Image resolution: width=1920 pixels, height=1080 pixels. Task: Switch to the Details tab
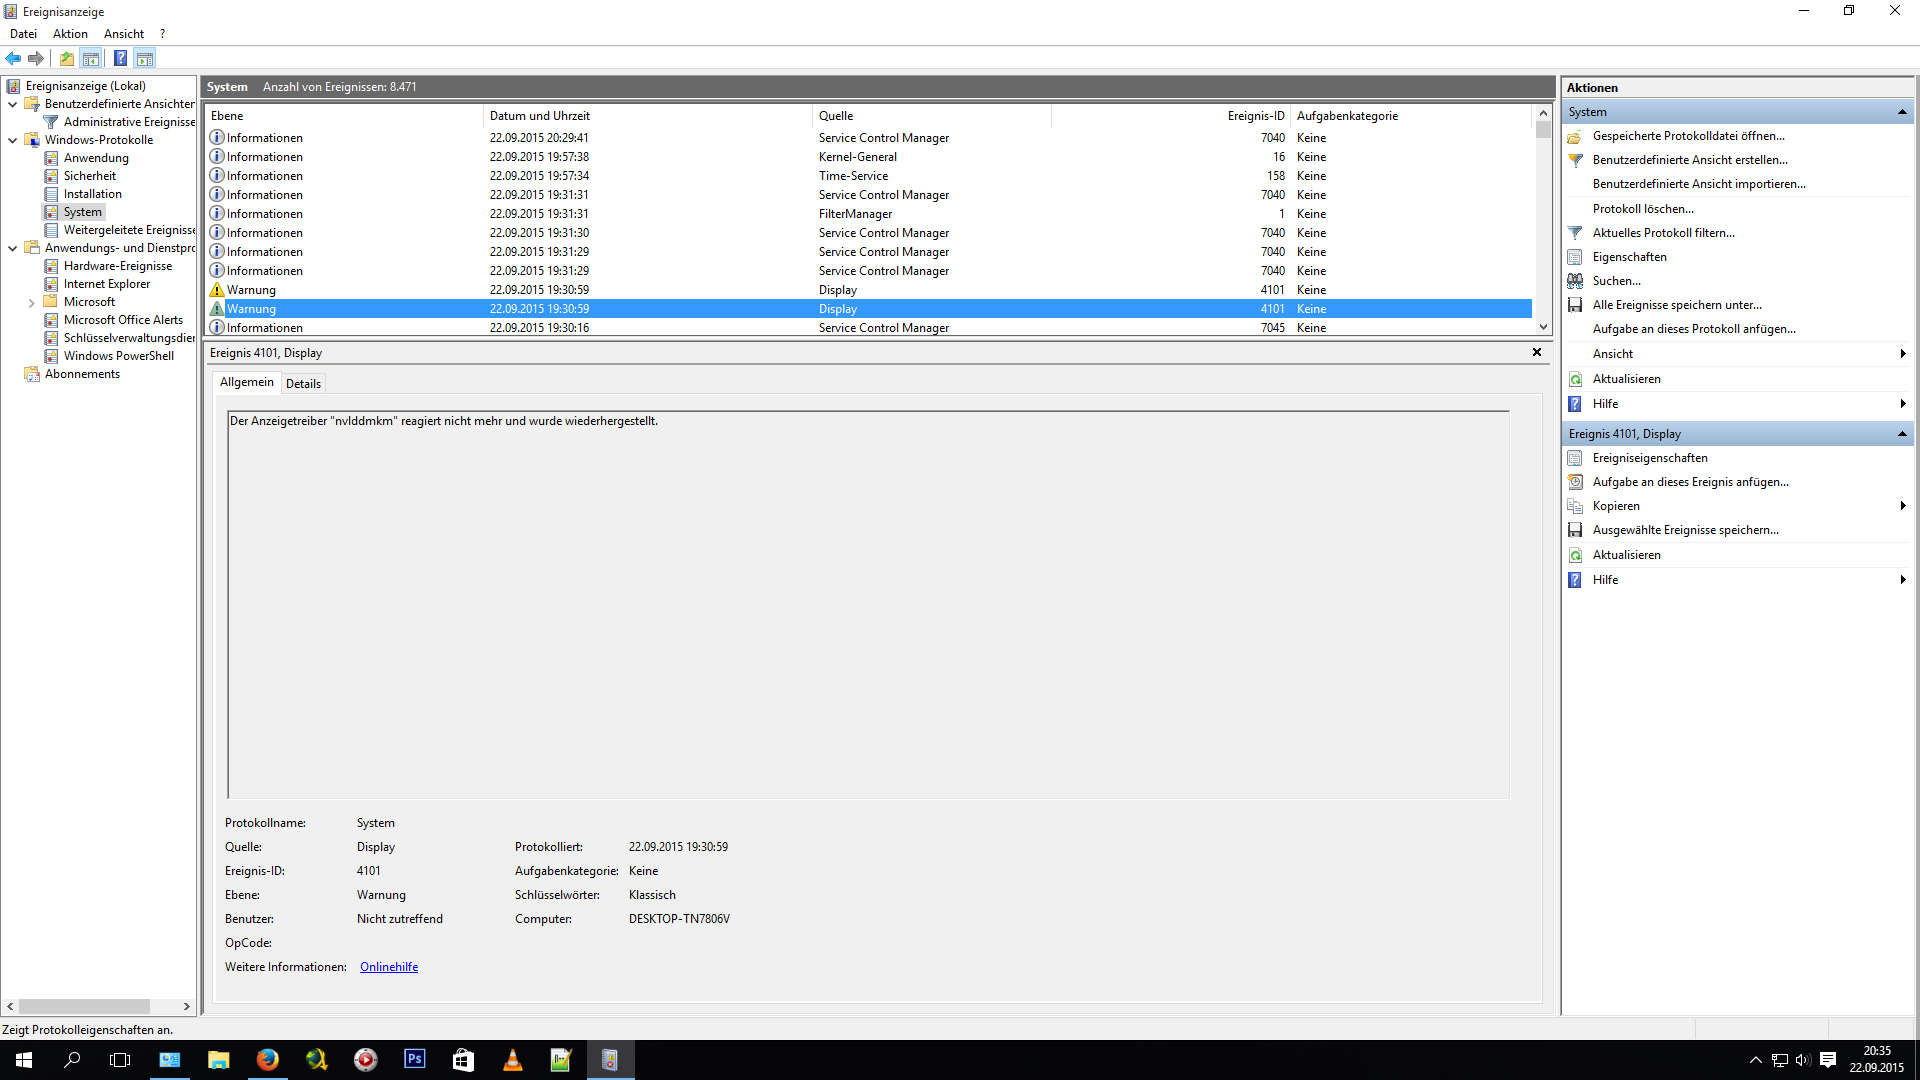point(303,384)
